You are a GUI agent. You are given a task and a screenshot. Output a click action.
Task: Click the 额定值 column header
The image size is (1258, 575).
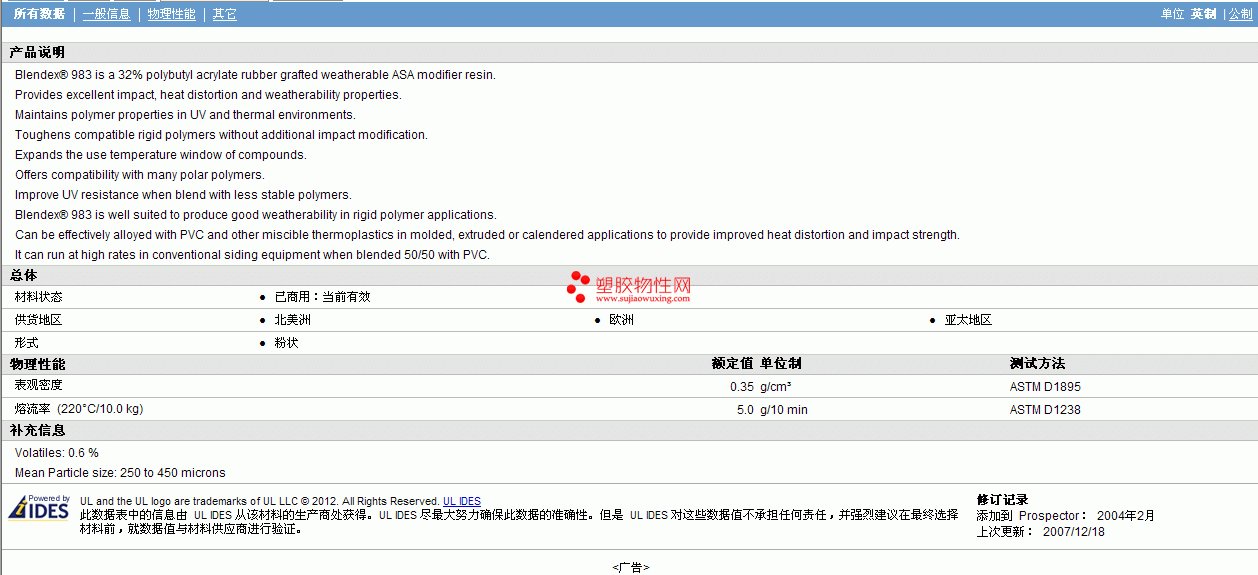coord(732,364)
